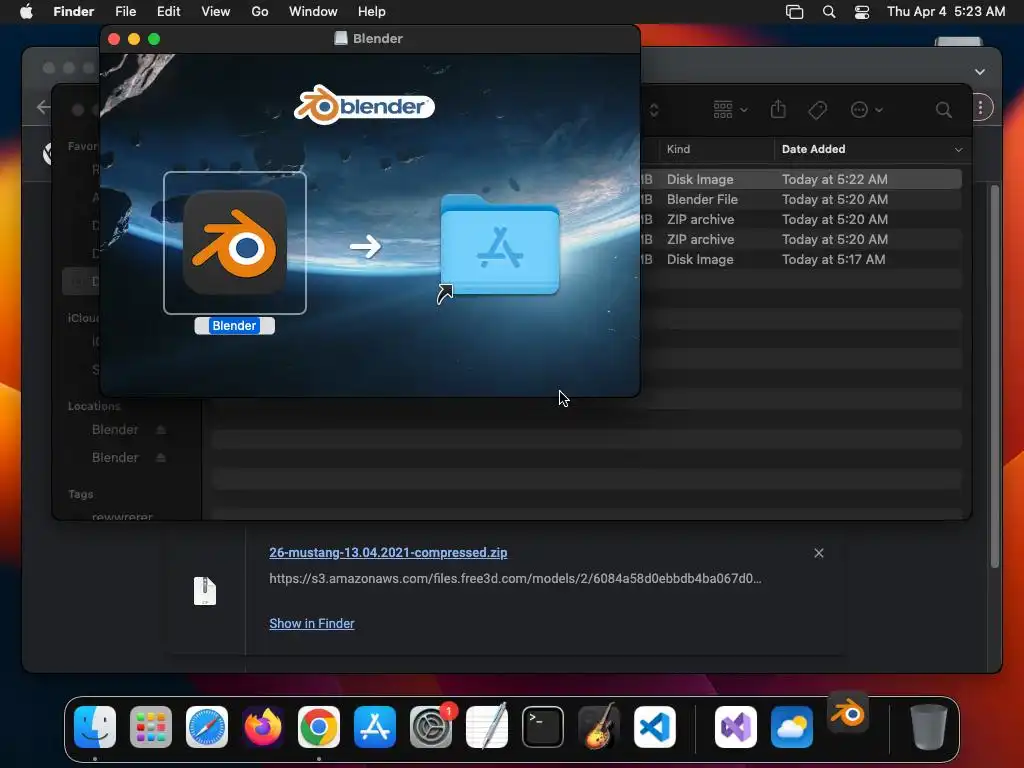Click the Chrome downloads page scrollbar
The image size is (1024, 768).
994,376
